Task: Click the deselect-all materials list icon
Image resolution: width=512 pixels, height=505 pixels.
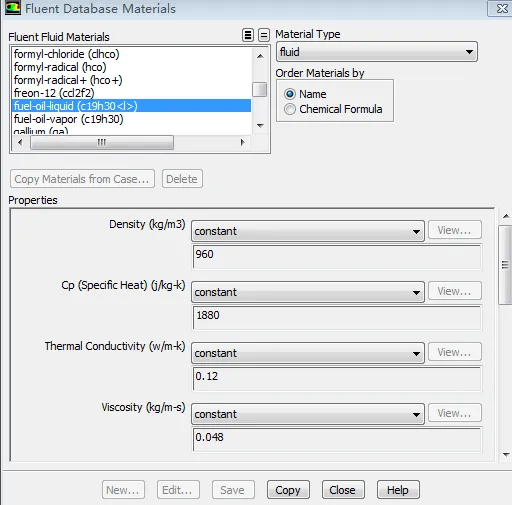Action: click(264, 35)
